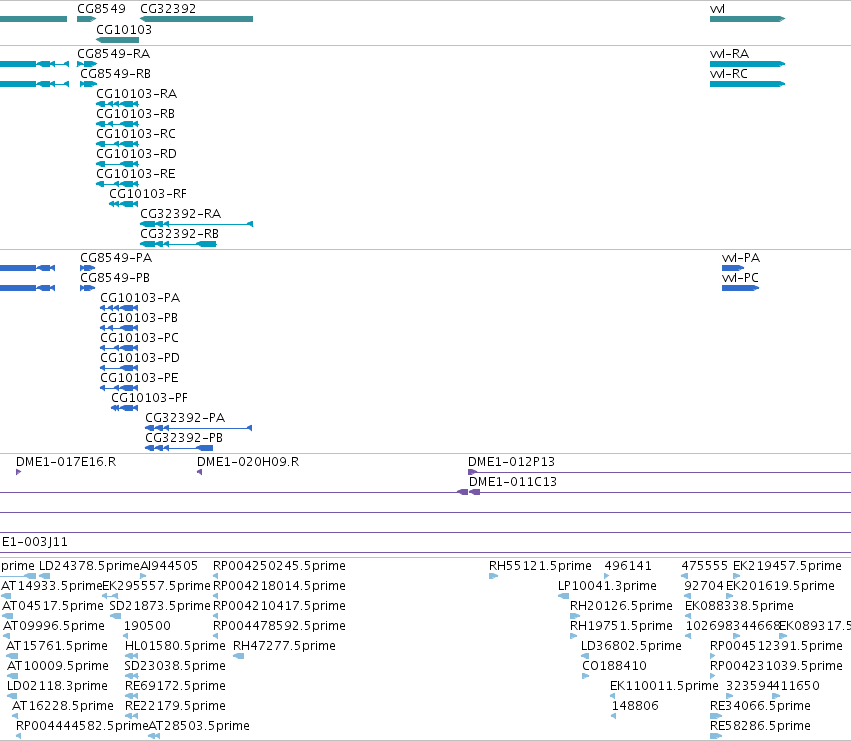Image resolution: width=851 pixels, height=741 pixels.
Task: Click protein CG32392-PB label
Action: [x=184, y=438]
